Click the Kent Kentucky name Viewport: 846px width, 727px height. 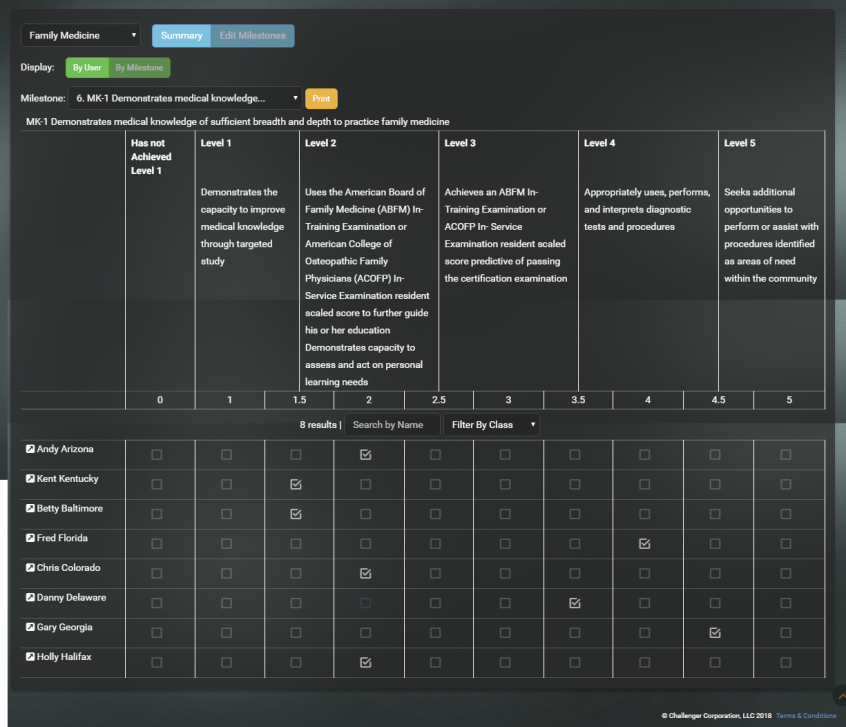click(x=68, y=479)
